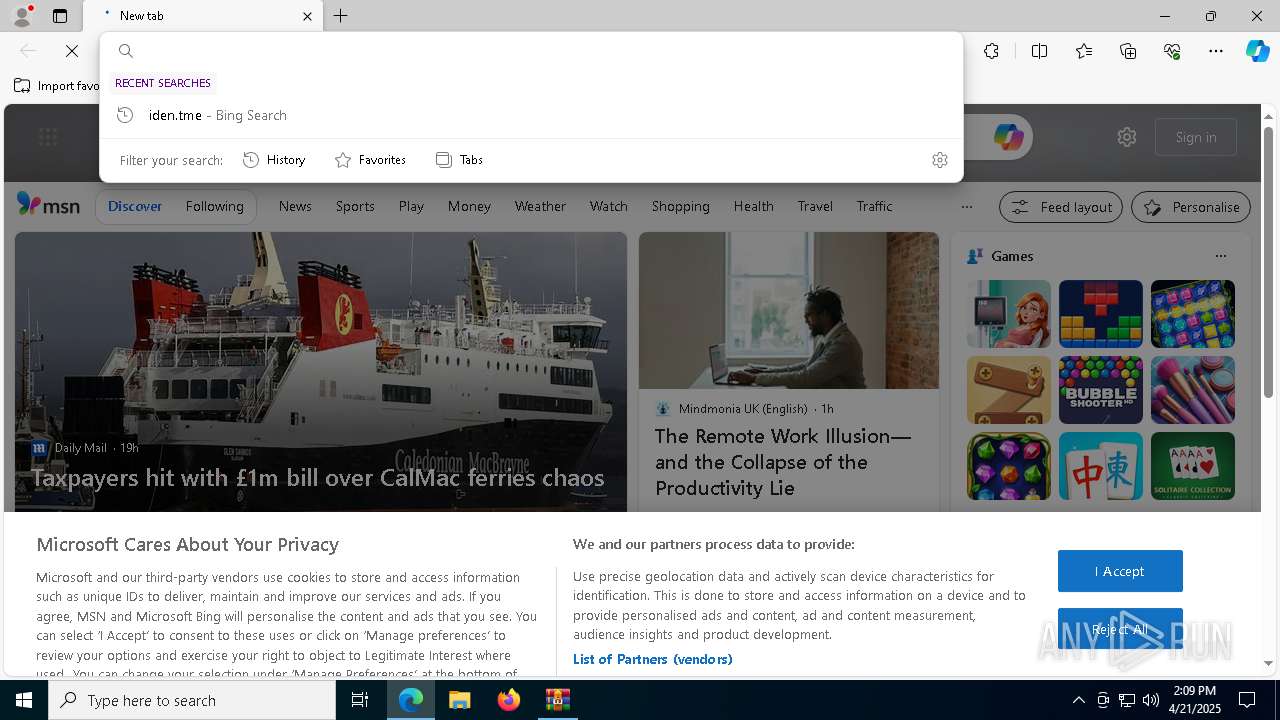The width and height of the screenshot is (1280, 720).
Task: Click the Sign in button
Action: [x=1196, y=137]
